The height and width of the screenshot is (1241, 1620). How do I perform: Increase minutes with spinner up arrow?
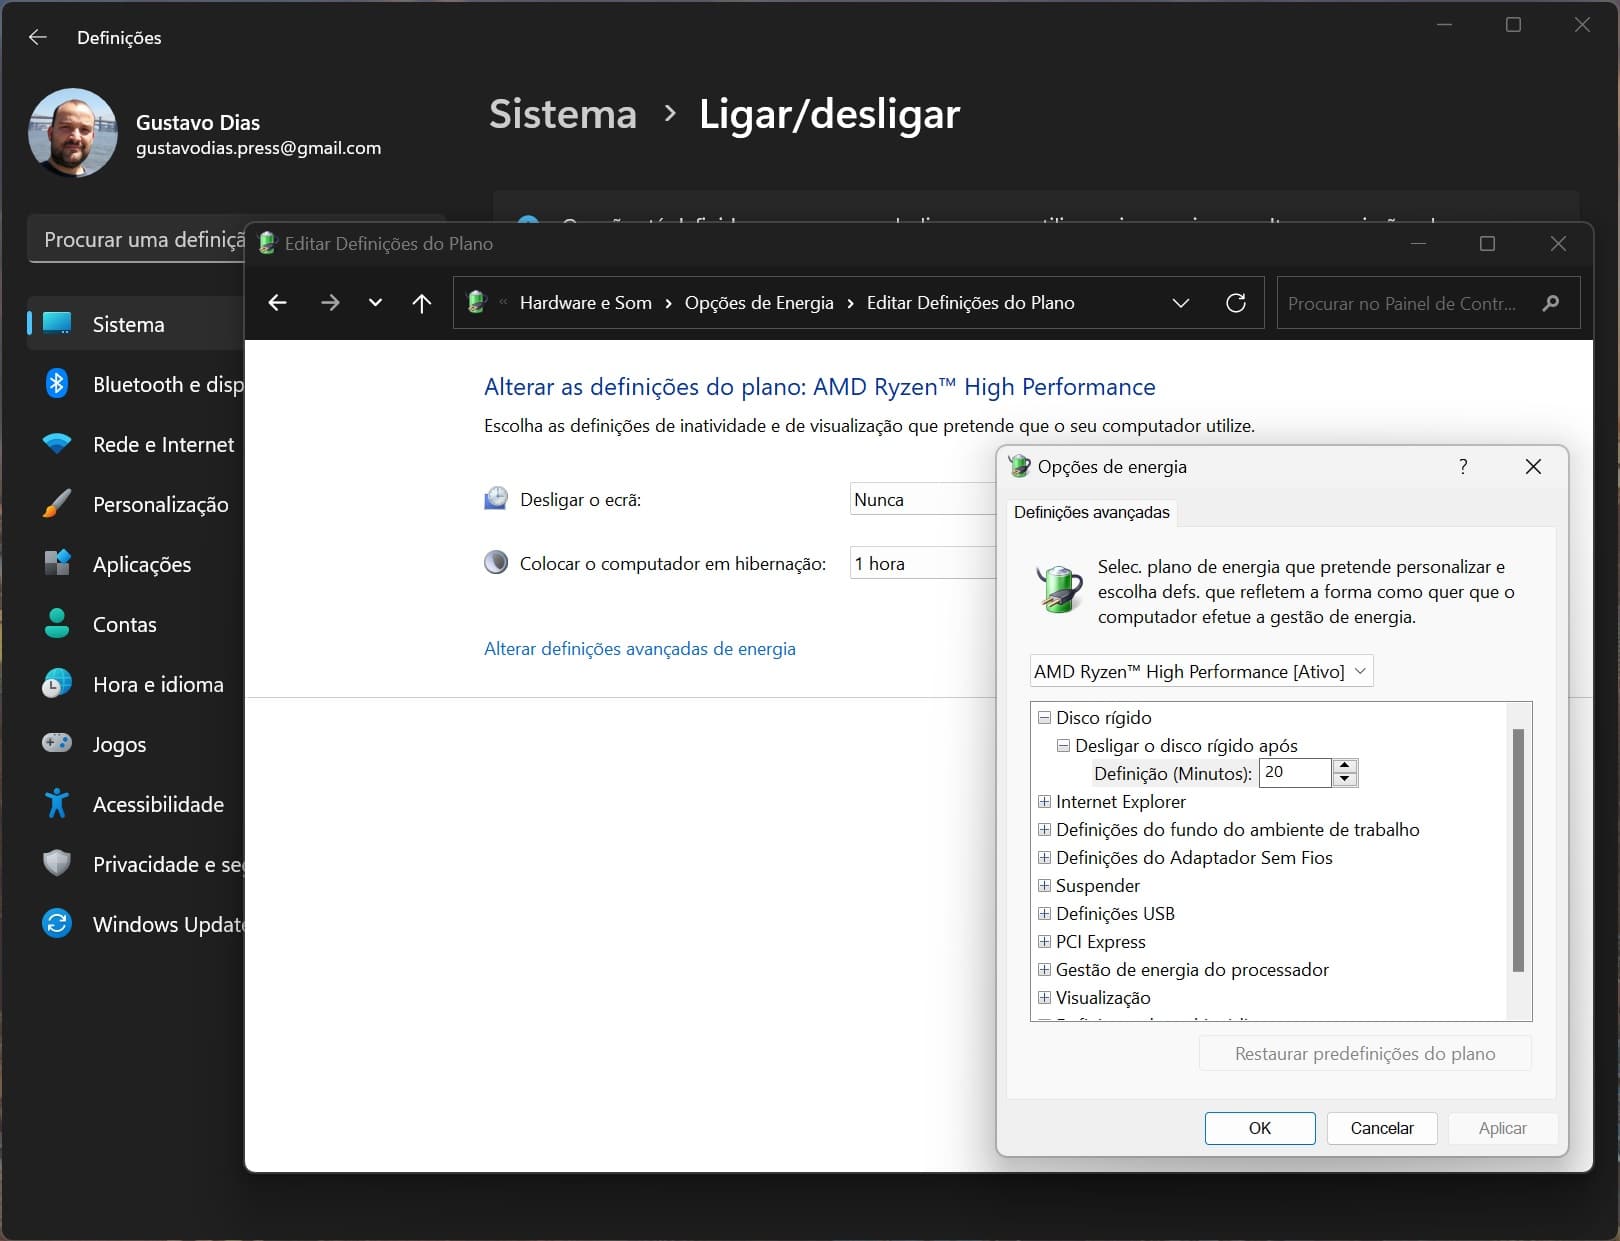click(1345, 766)
